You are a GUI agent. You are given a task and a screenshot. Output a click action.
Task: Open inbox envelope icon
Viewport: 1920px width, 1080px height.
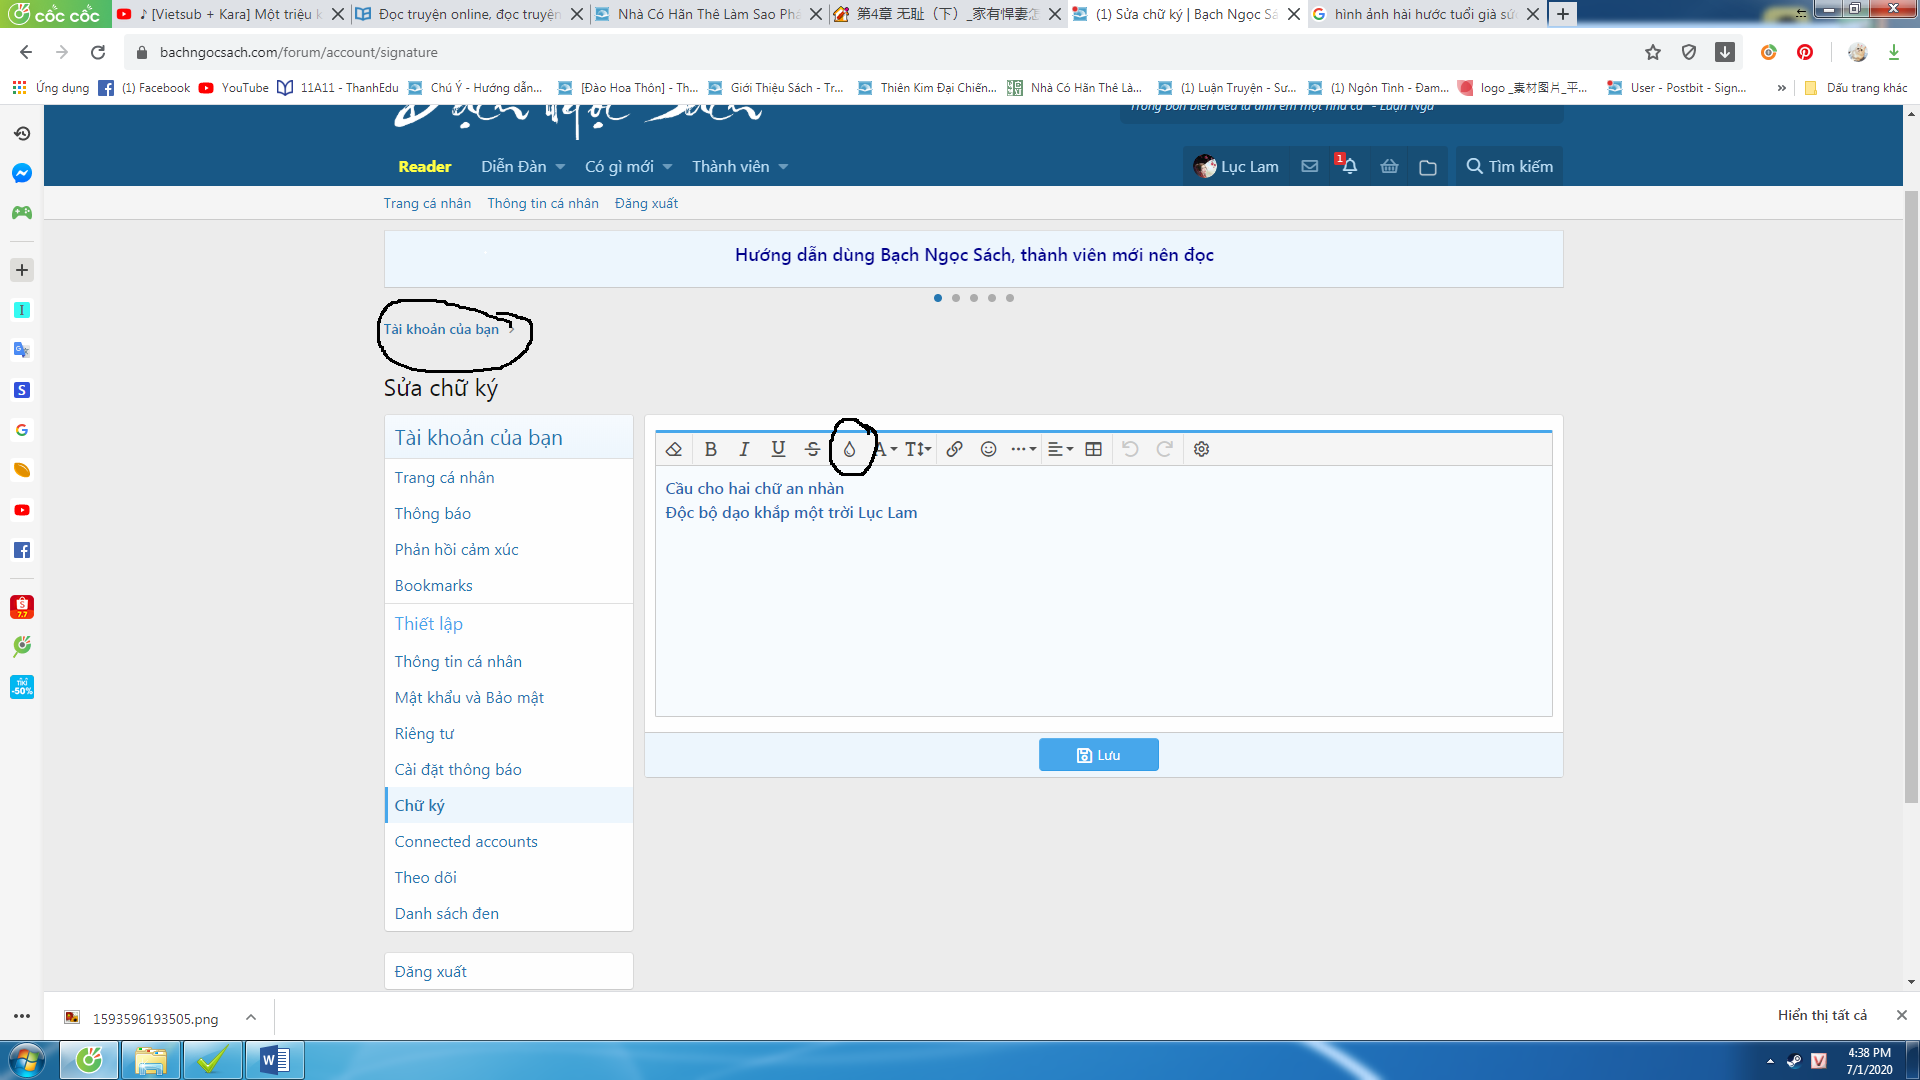[1309, 167]
